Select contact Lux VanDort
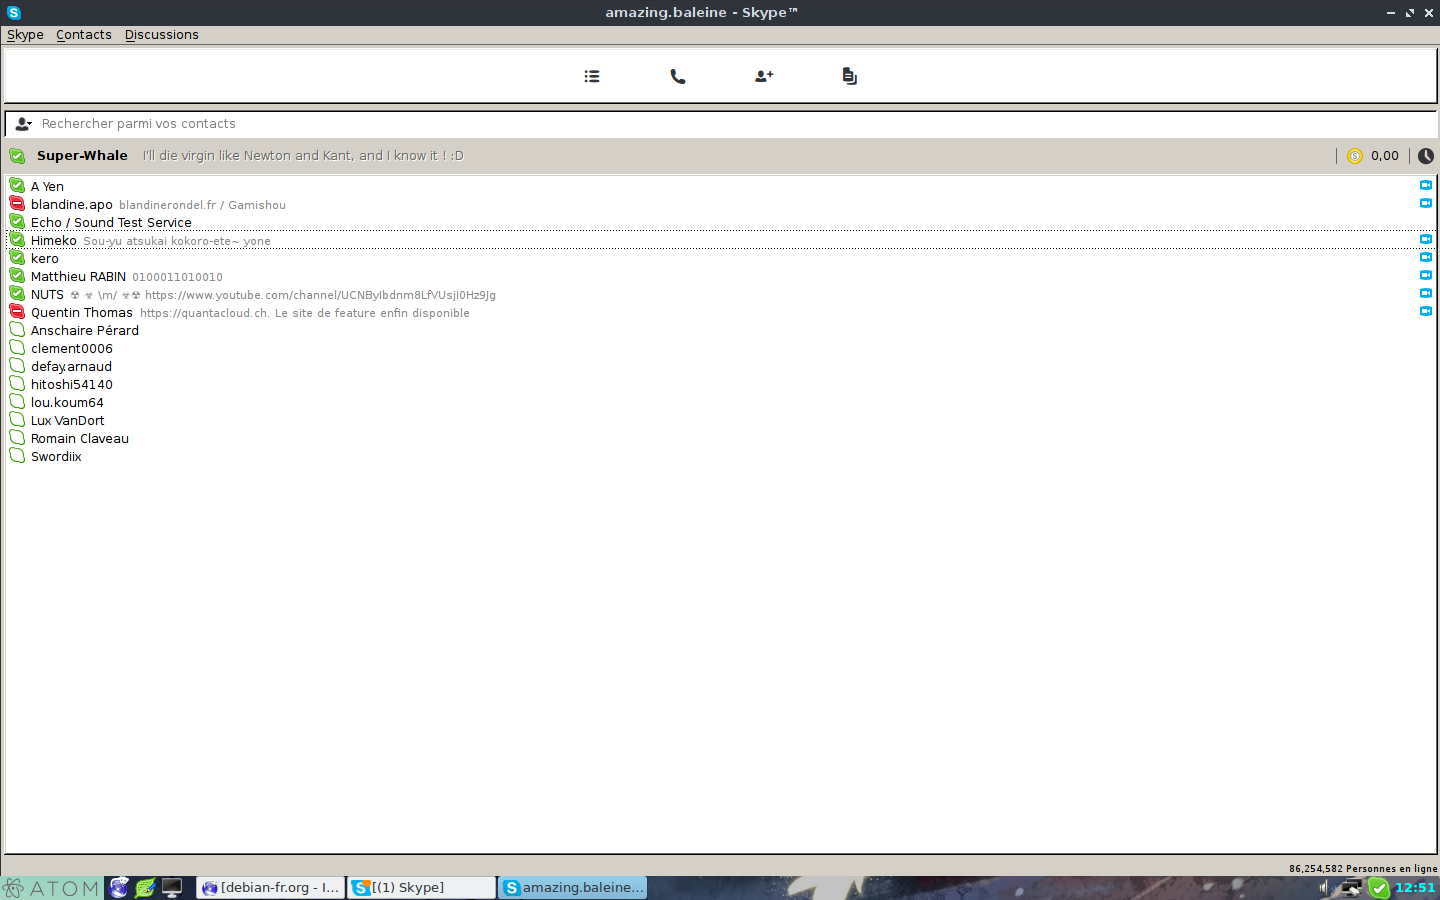 point(720,420)
